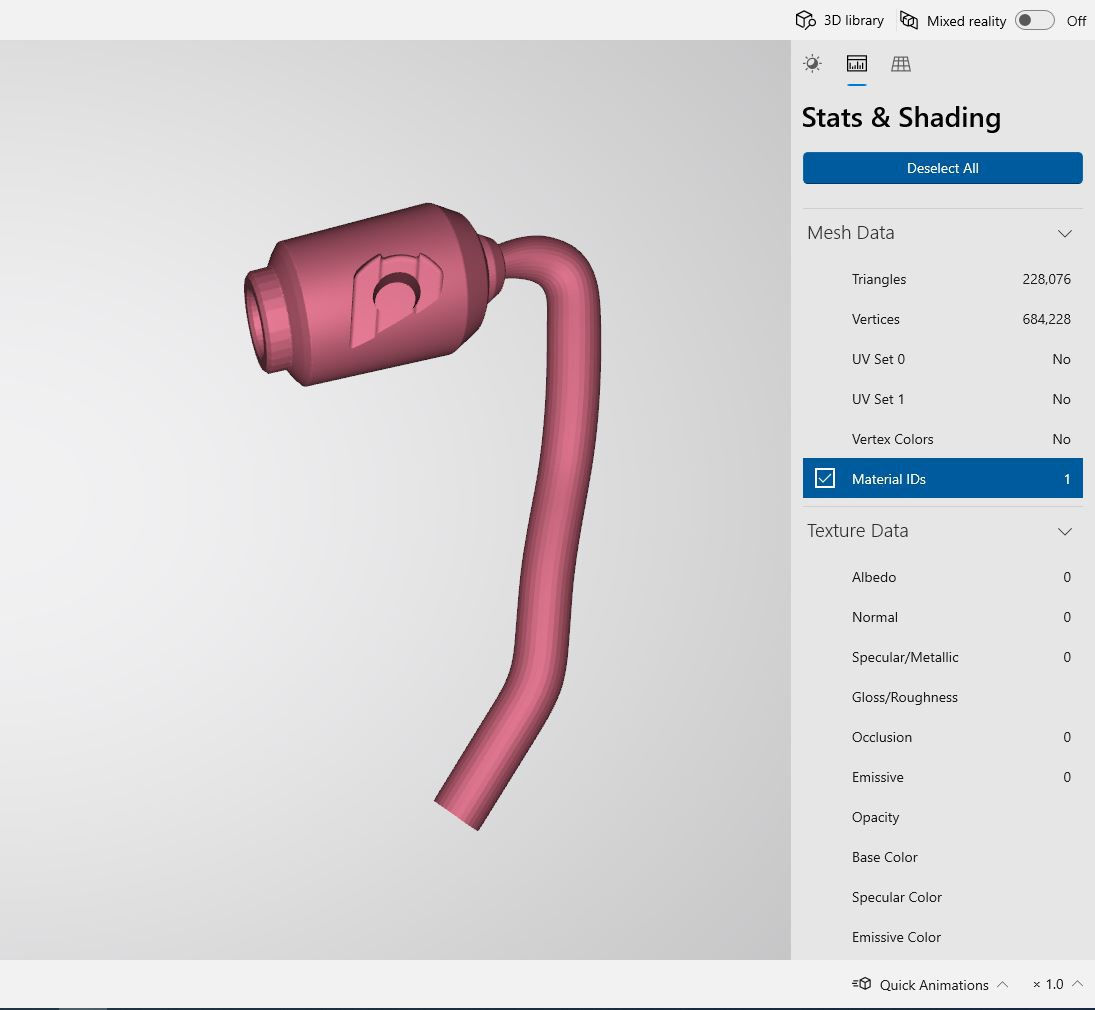Select the Albedo texture row
This screenshot has height=1010, width=1095.
point(943,577)
